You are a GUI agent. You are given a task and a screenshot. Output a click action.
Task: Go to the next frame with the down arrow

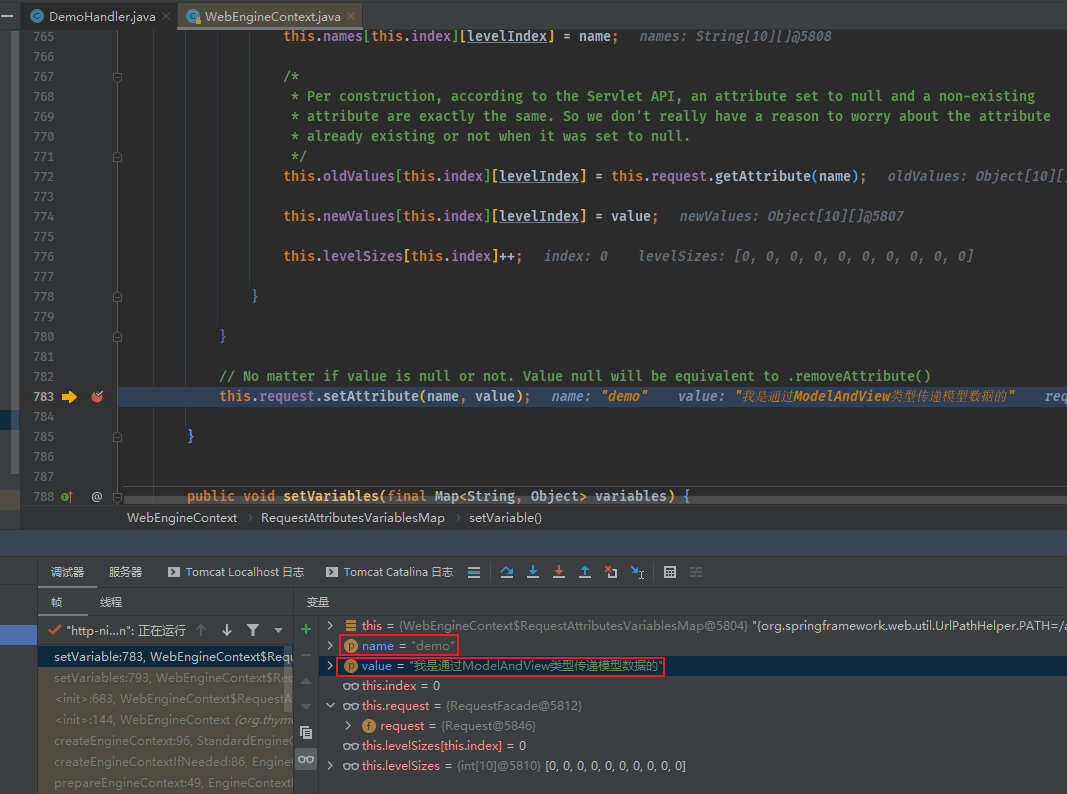tap(227, 630)
